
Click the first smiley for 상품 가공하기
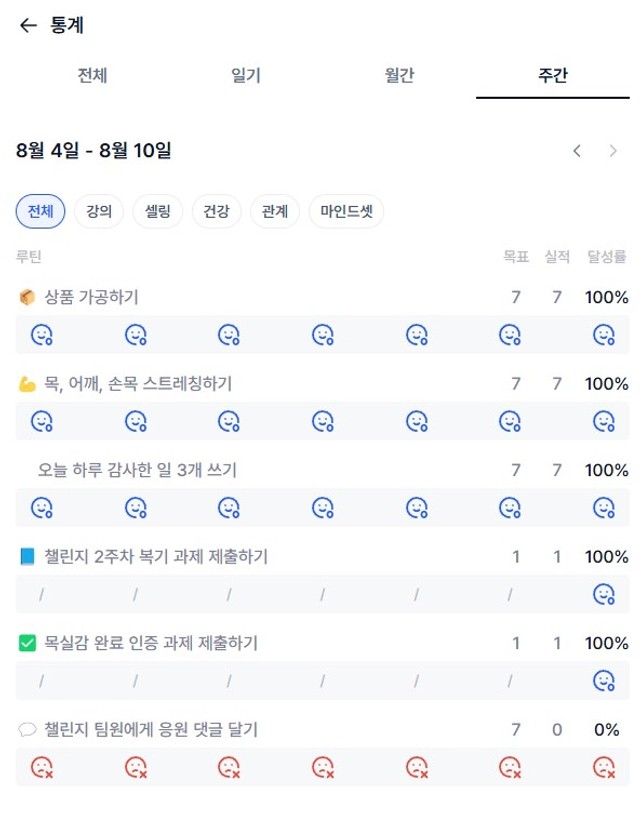click(42, 335)
